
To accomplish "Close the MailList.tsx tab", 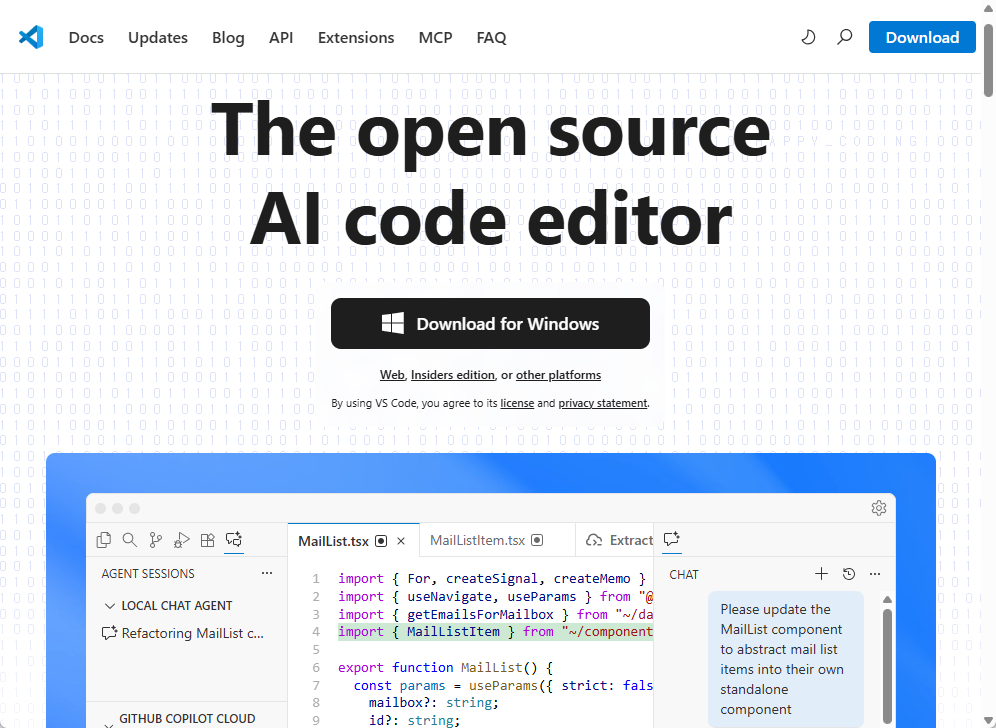I will pos(401,541).
